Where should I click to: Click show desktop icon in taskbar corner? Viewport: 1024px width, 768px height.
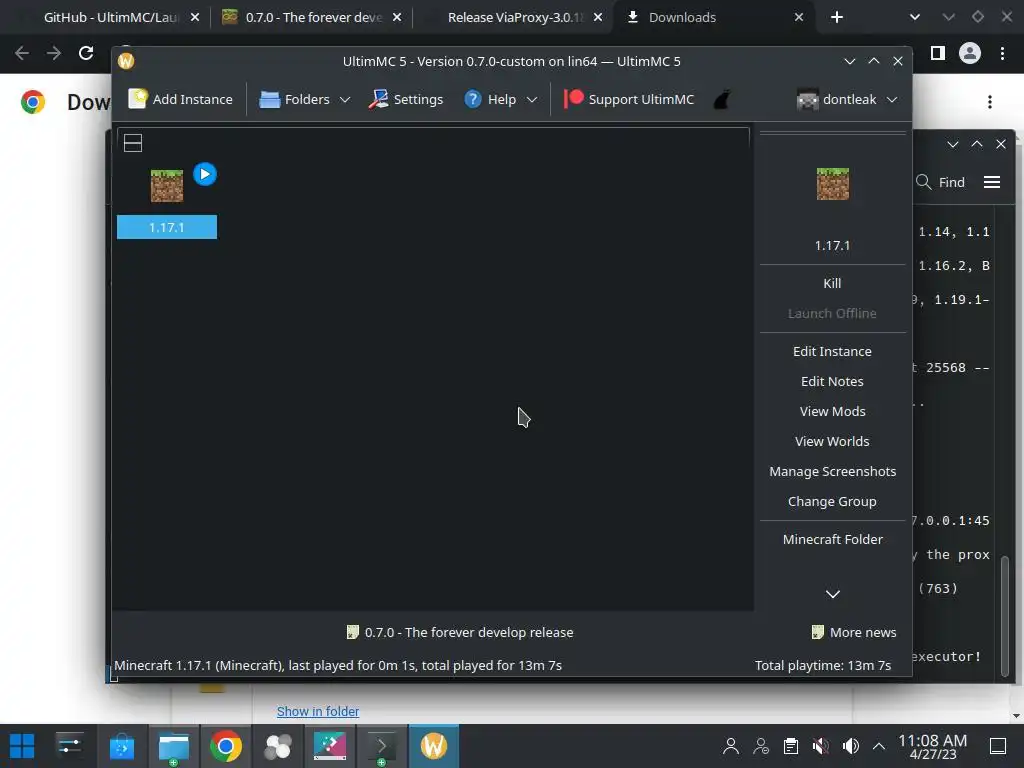[x=999, y=746]
